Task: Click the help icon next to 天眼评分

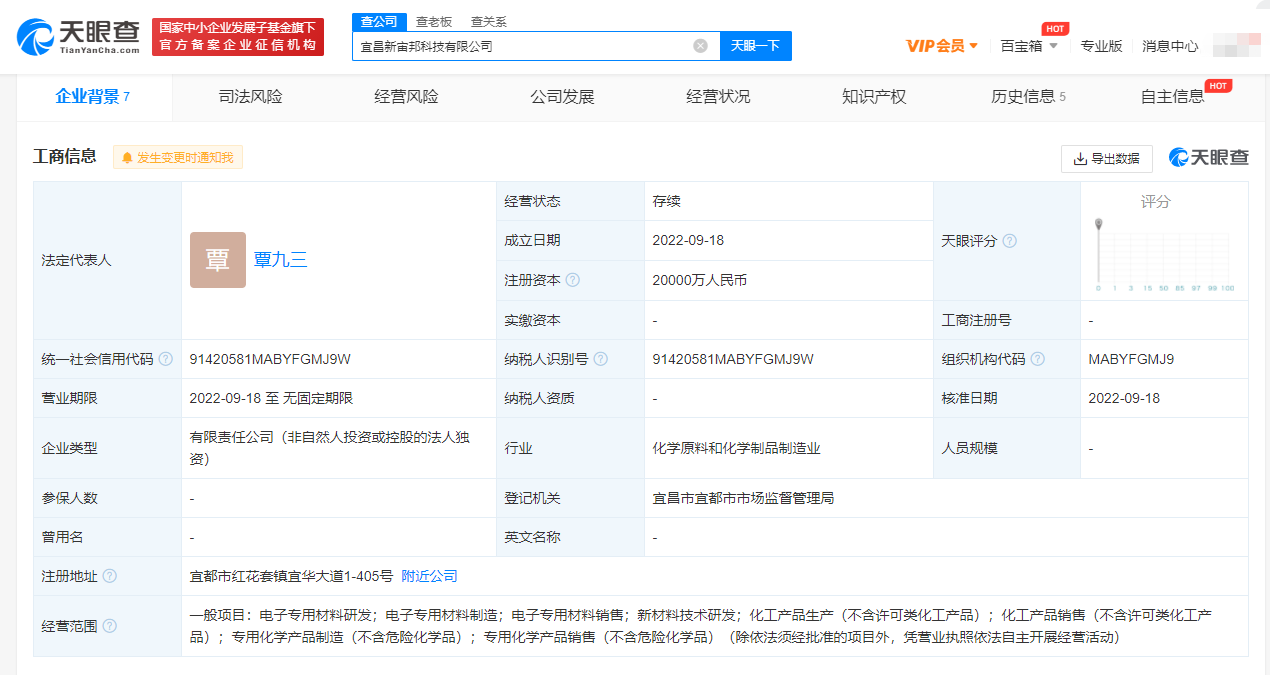Action: 1009,241
